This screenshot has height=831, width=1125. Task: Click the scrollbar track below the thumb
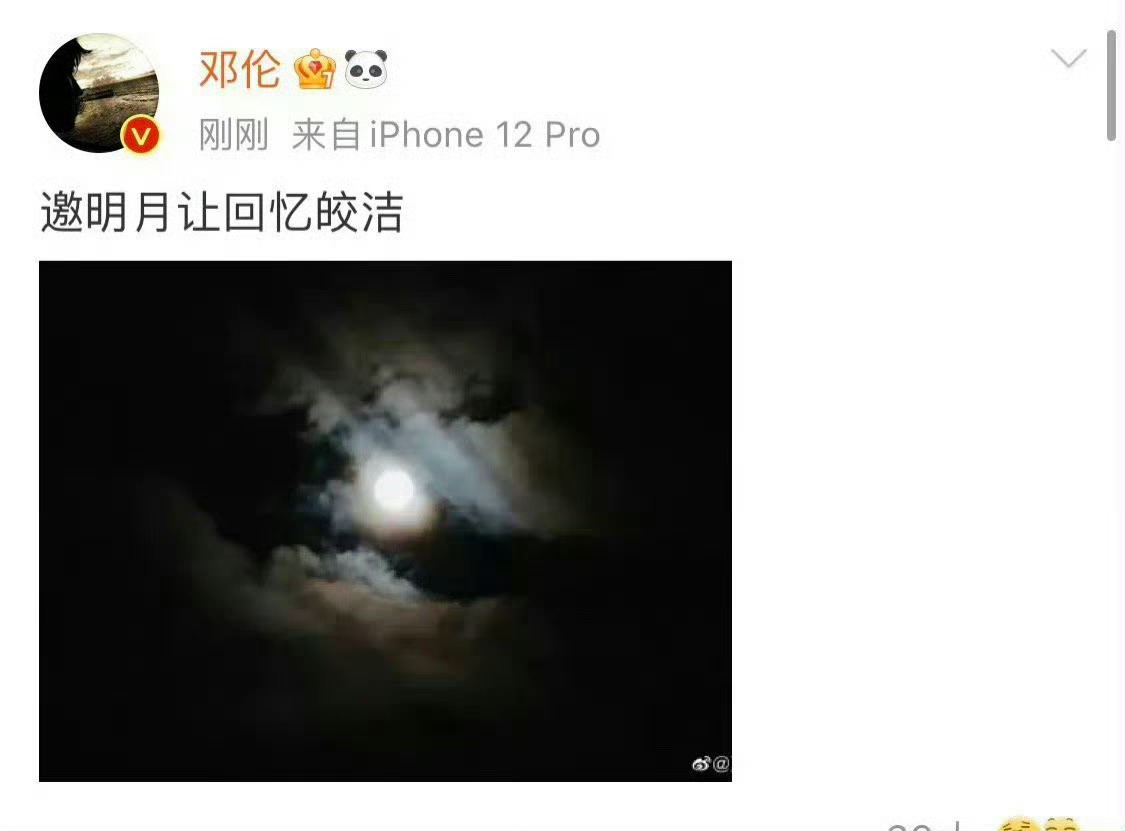1111,466
